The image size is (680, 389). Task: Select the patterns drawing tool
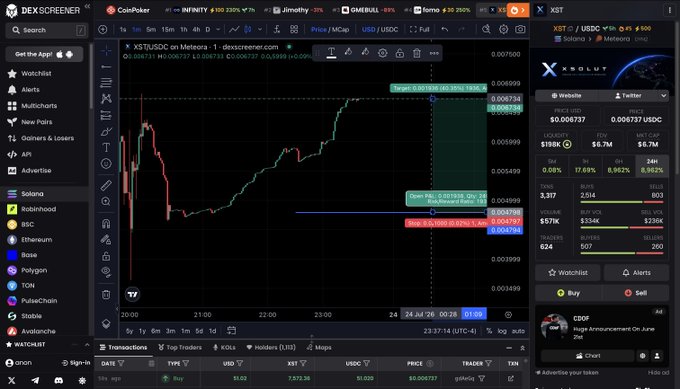(x=106, y=99)
